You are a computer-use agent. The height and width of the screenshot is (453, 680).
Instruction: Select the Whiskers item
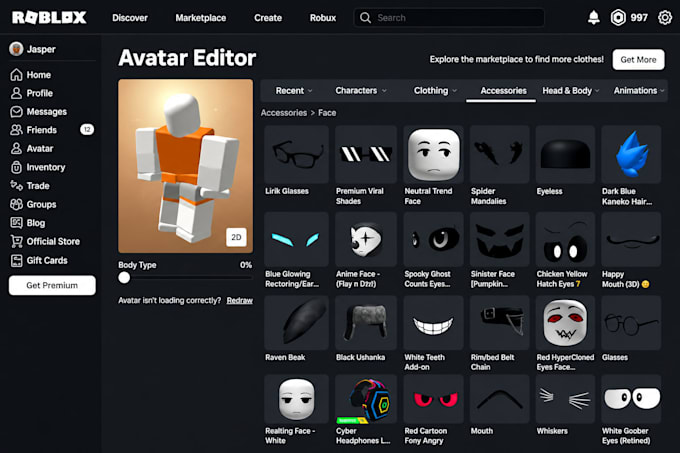point(565,399)
